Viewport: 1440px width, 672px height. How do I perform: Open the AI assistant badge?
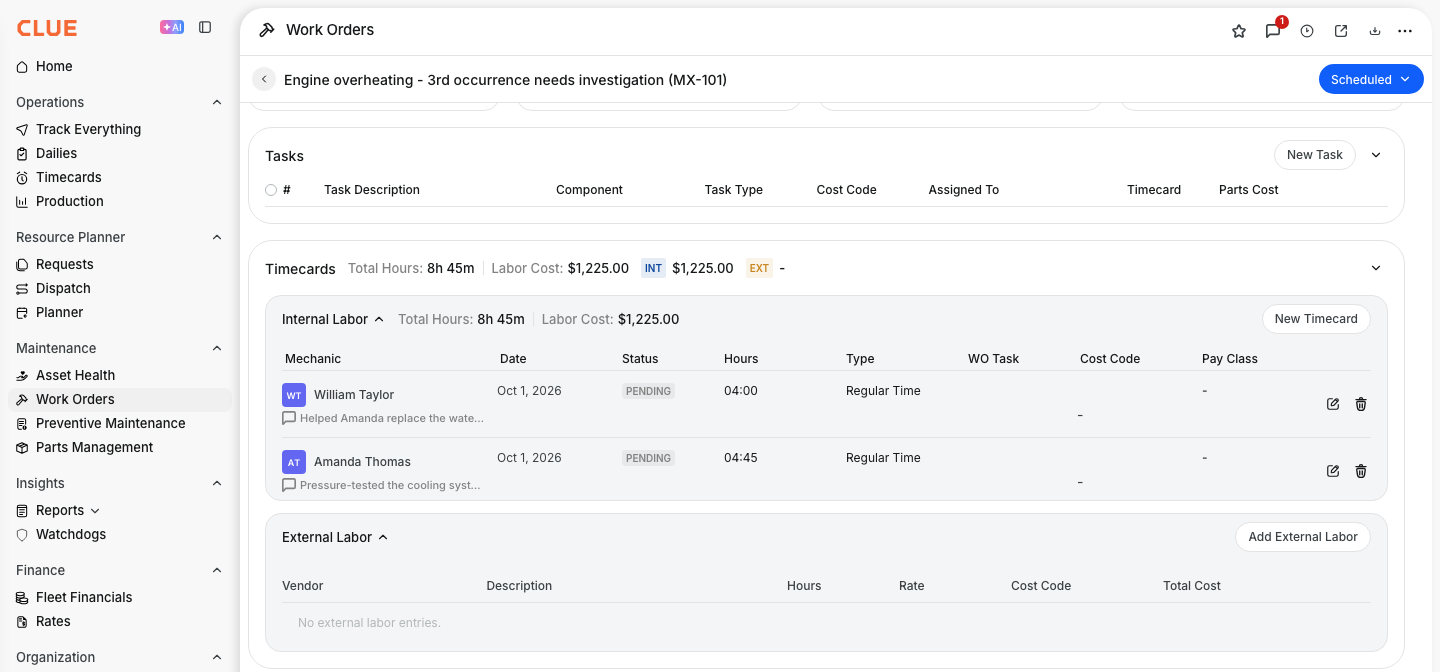click(172, 27)
